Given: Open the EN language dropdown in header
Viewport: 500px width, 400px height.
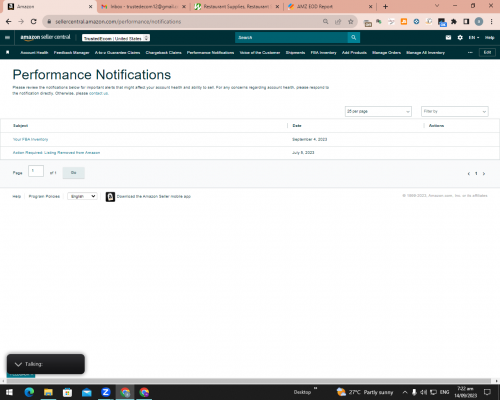Looking at the screenshot, I should point(473,38).
